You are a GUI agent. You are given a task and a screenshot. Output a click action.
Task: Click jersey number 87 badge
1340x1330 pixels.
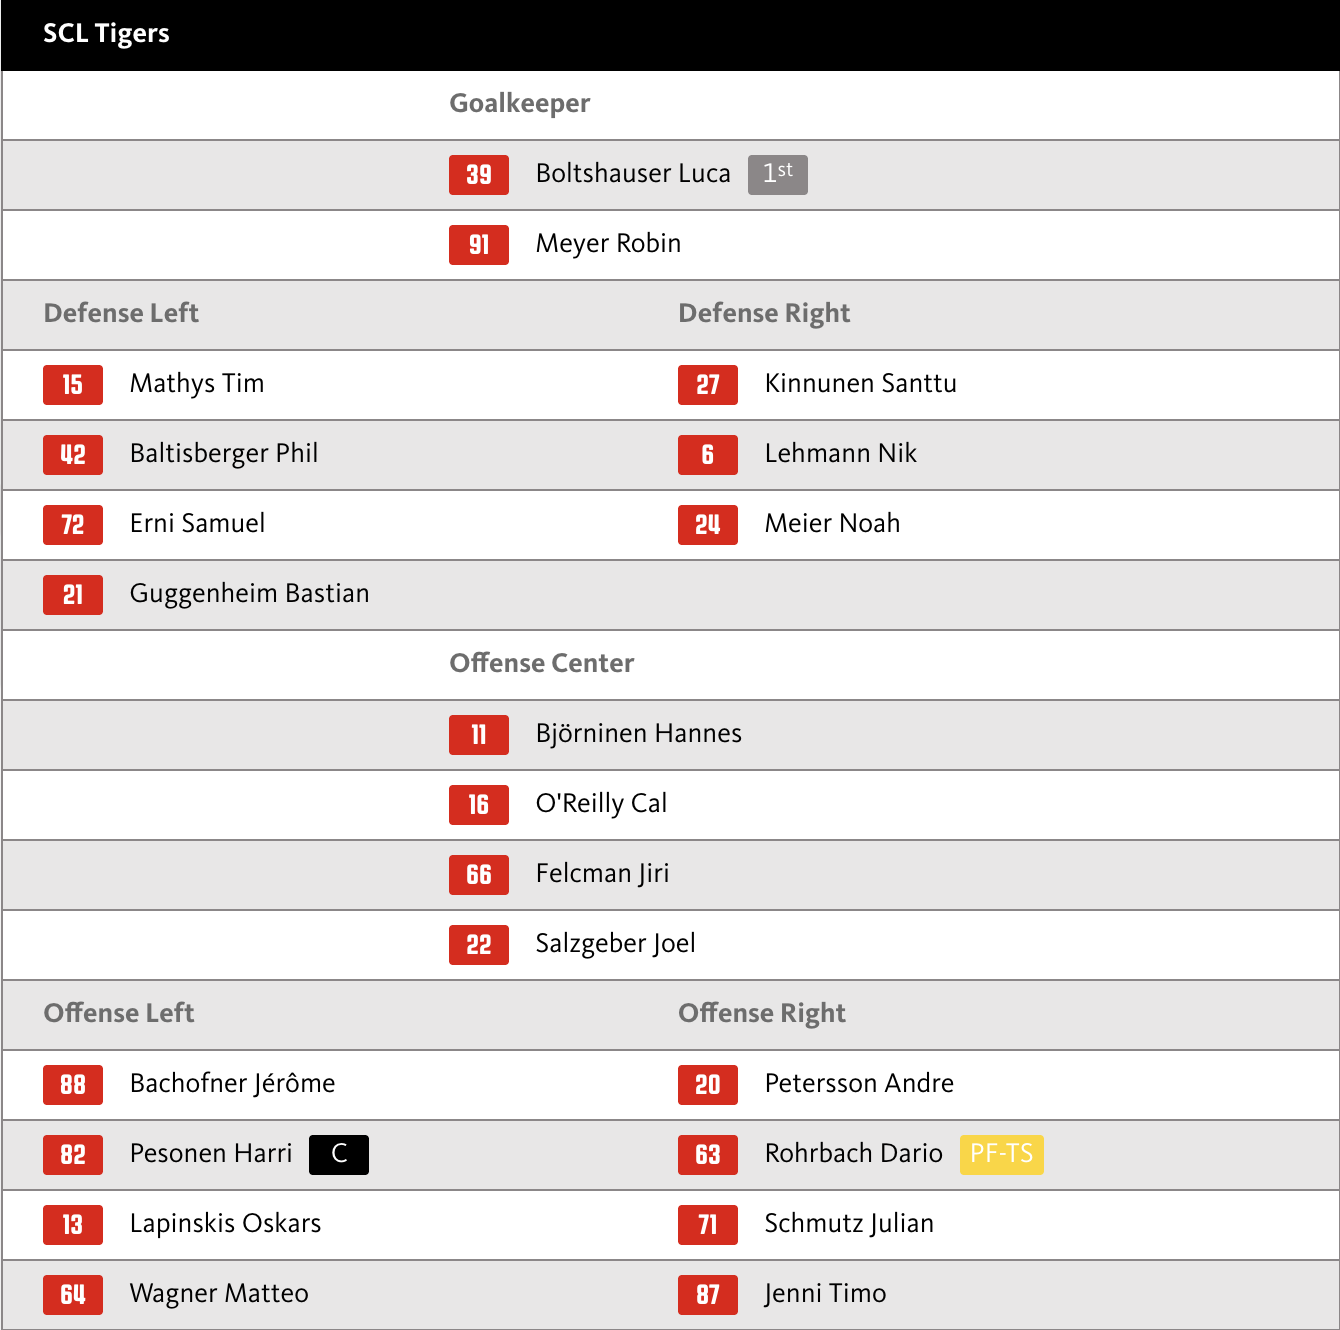[707, 1295]
